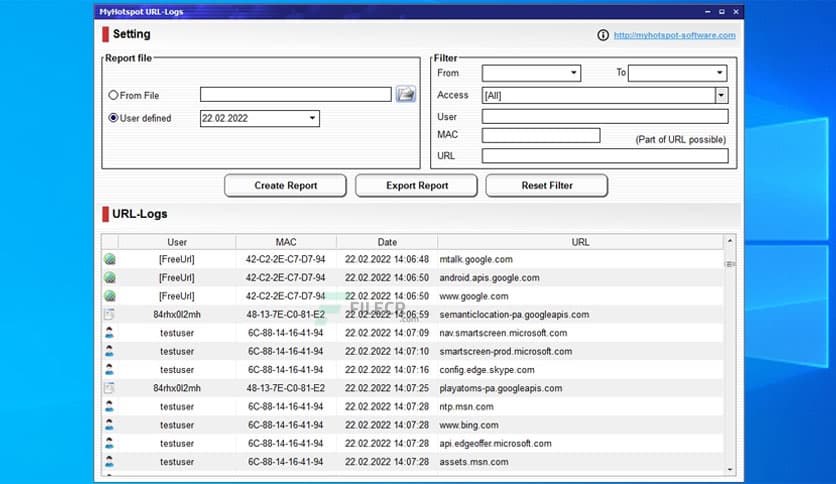Click the Export Report button
The image size is (836, 484).
click(416, 185)
